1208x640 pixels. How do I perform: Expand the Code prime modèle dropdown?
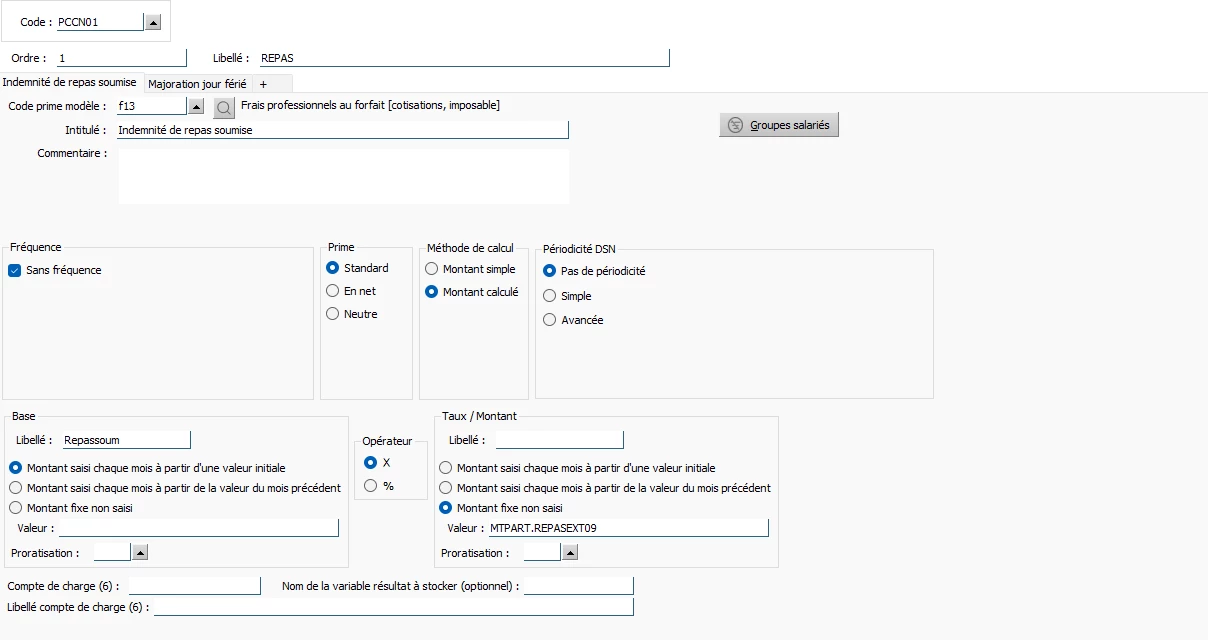click(196, 106)
